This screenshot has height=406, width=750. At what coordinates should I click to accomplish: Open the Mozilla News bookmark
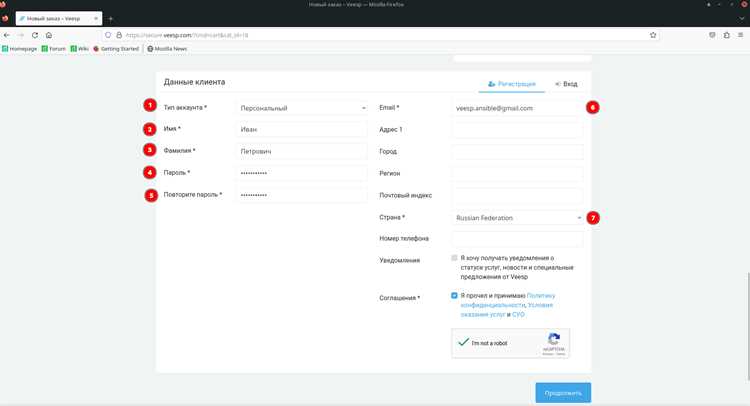(x=167, y=49)
